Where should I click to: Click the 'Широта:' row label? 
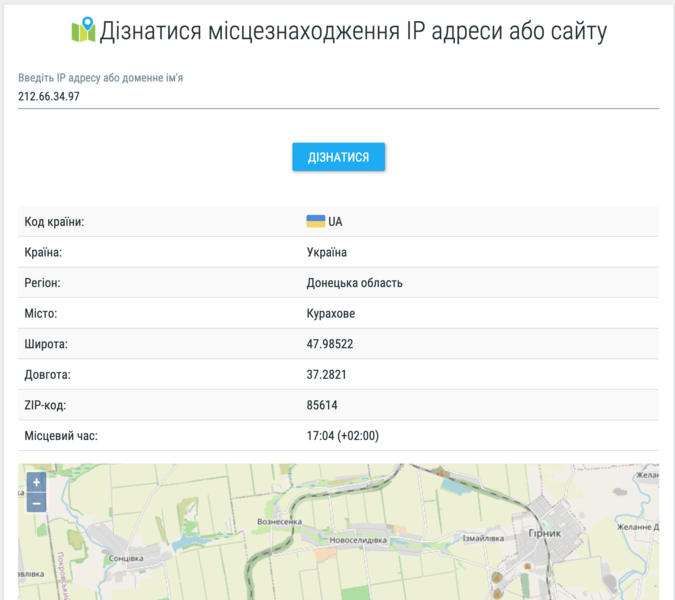tap(46, 344)
